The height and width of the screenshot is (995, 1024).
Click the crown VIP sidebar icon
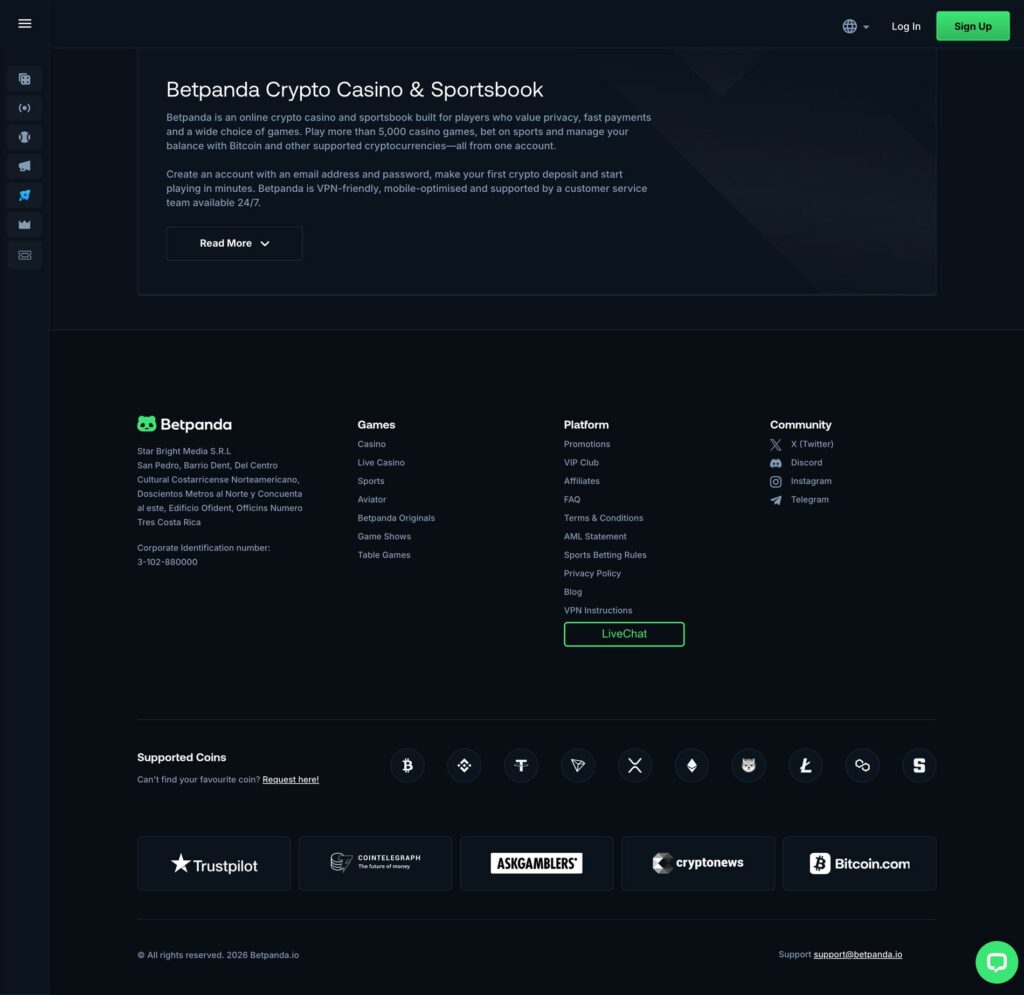tap(25, 225)
